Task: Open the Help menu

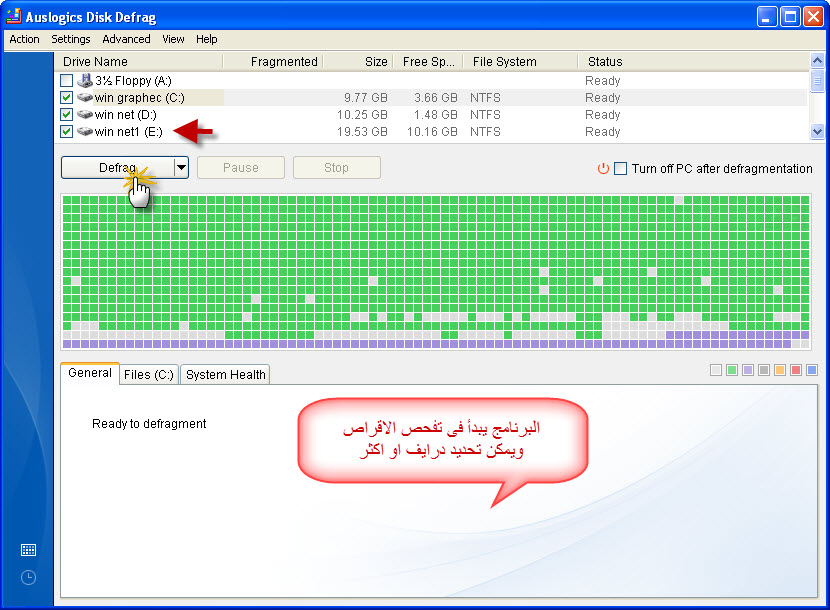Action: 206,39
